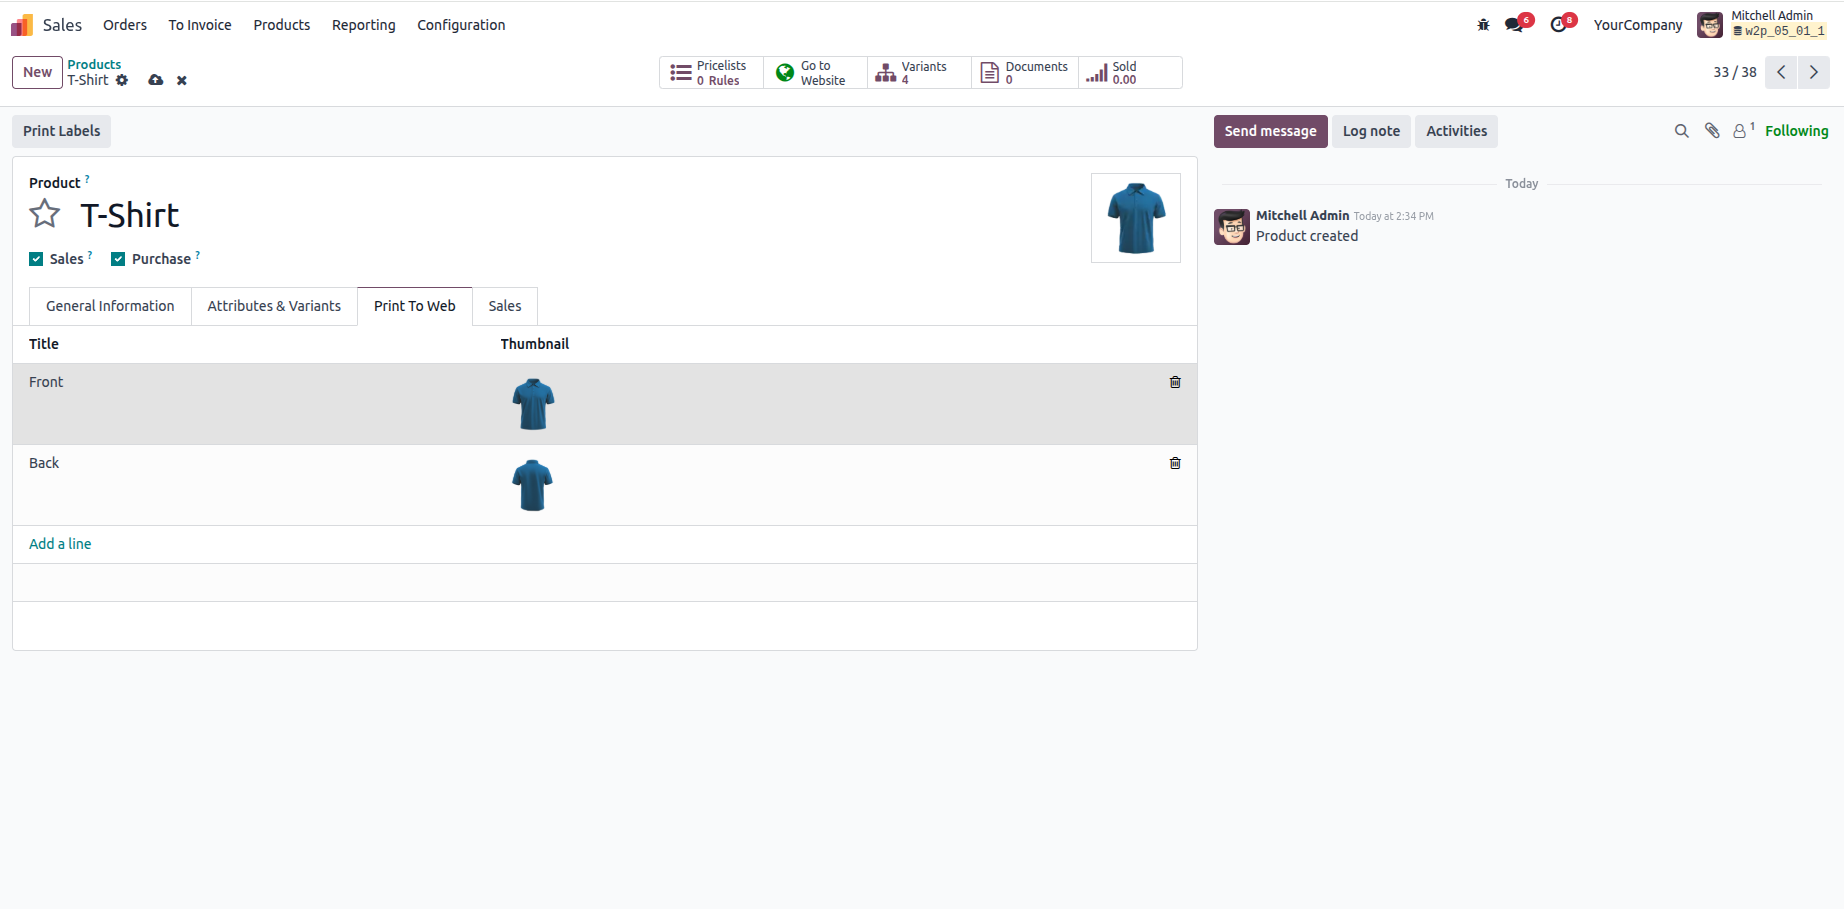Open the Activities button
The height and width of the screenshot is (909, 1844).
[1456, 131]
